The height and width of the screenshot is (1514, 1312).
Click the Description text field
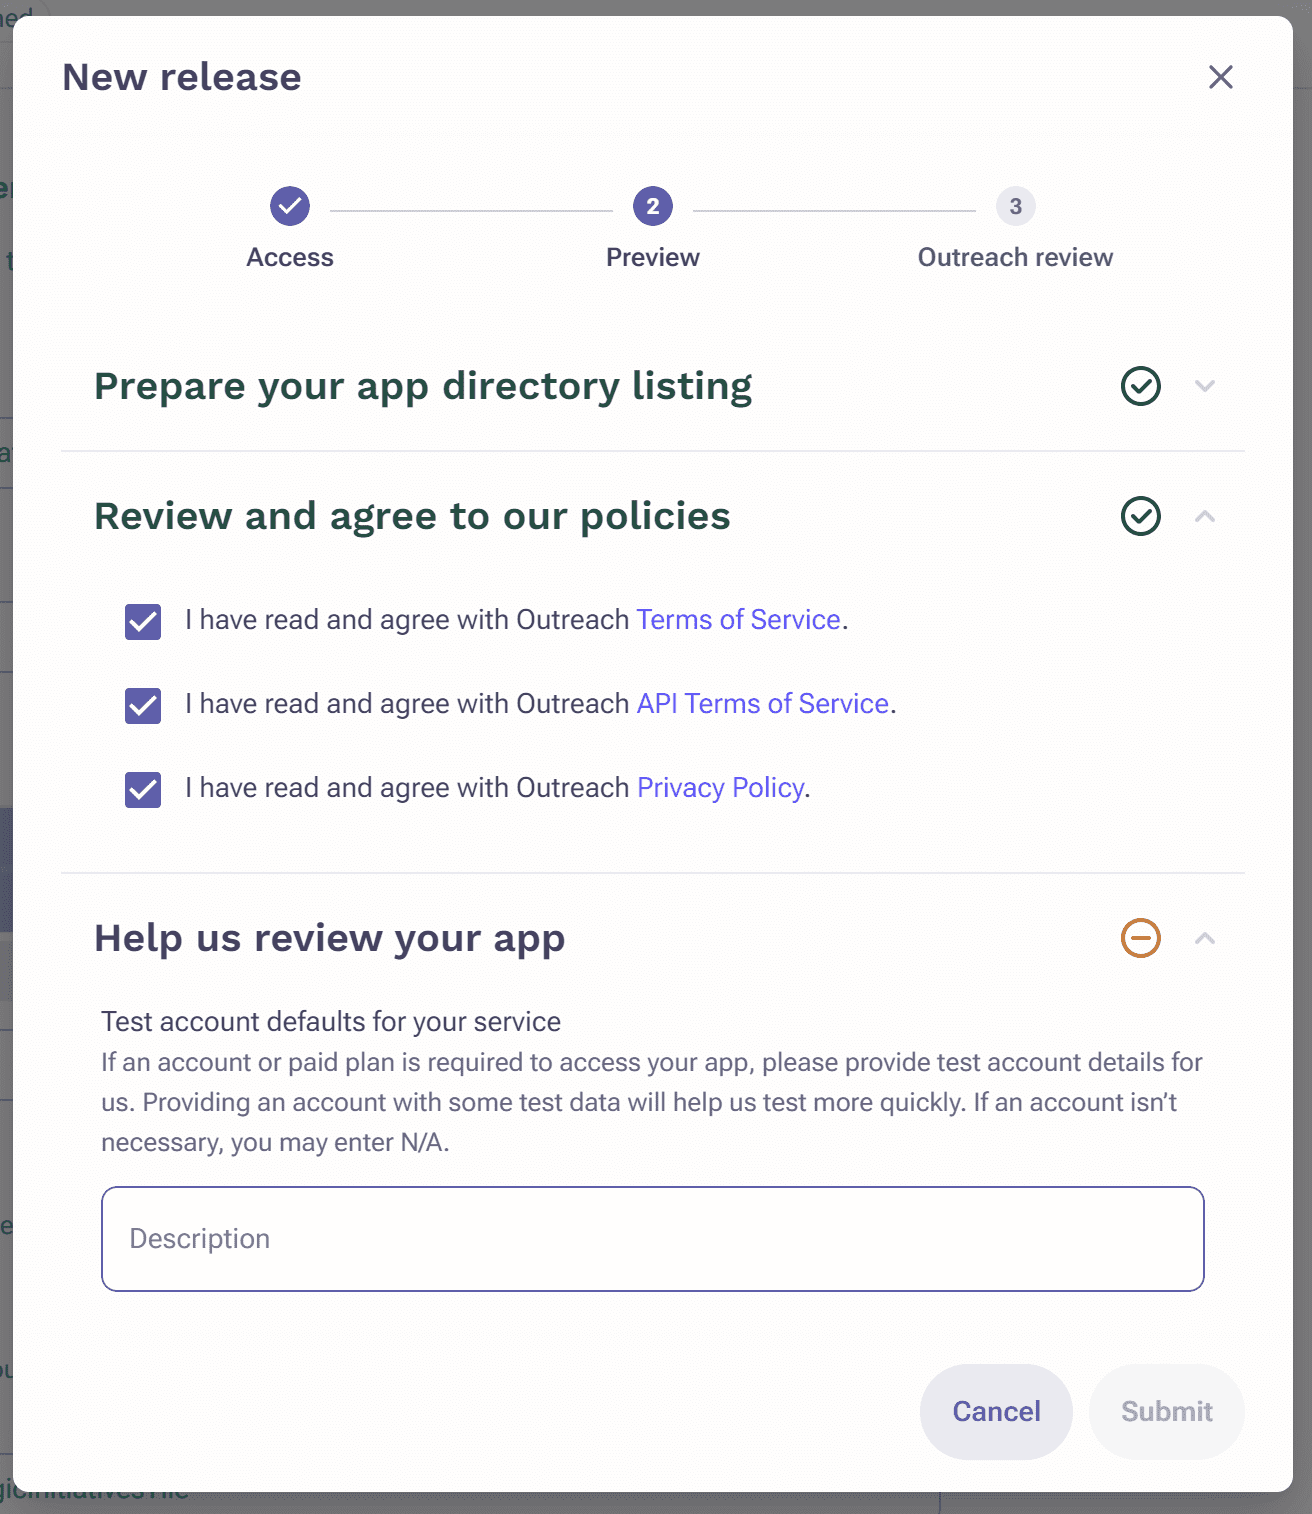point(653,1239)
